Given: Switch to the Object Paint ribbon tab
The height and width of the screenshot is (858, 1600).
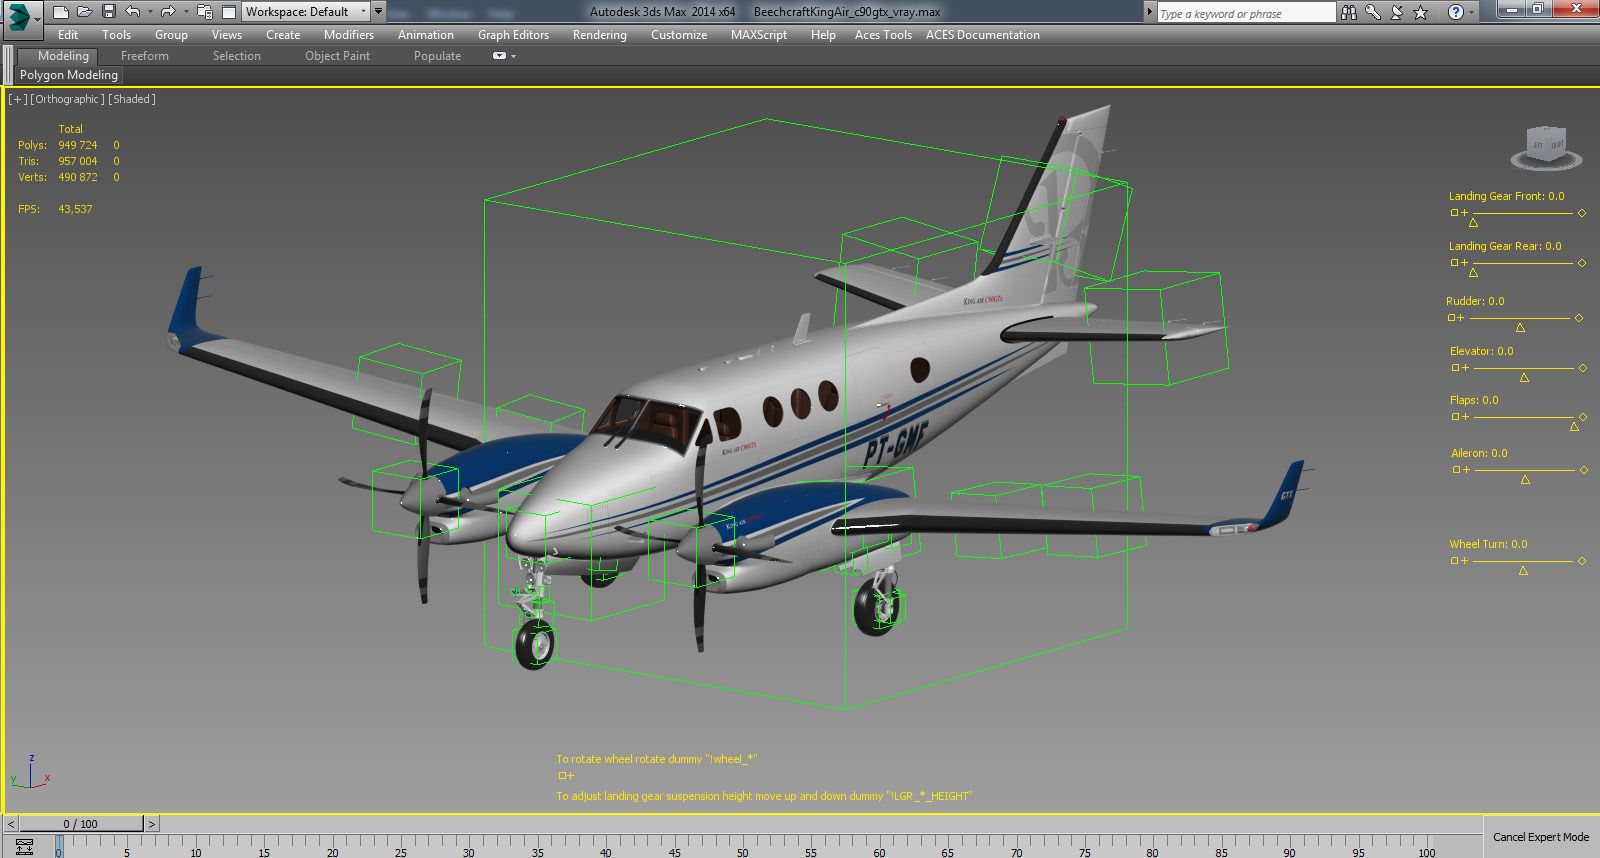Looking at the screenshot, I should (x=338, y=56).
